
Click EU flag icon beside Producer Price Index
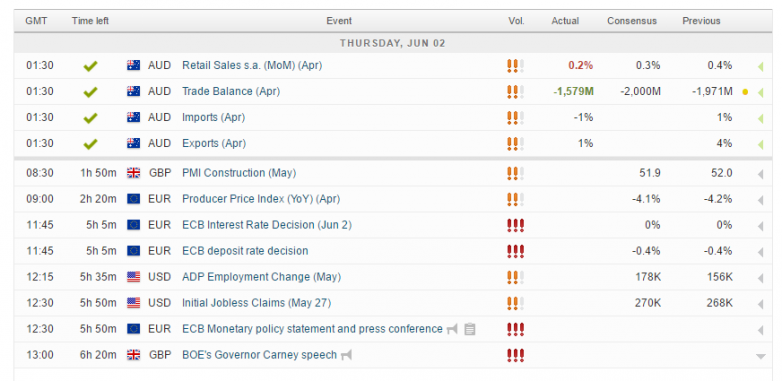pos(133,199)
